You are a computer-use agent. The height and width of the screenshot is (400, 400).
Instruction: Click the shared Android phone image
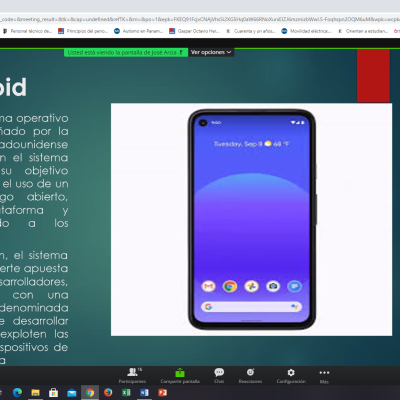252,219
